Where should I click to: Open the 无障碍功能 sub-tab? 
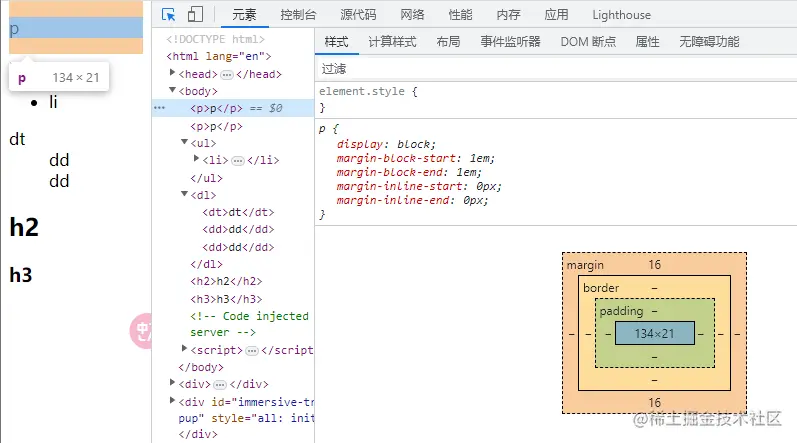709,42
